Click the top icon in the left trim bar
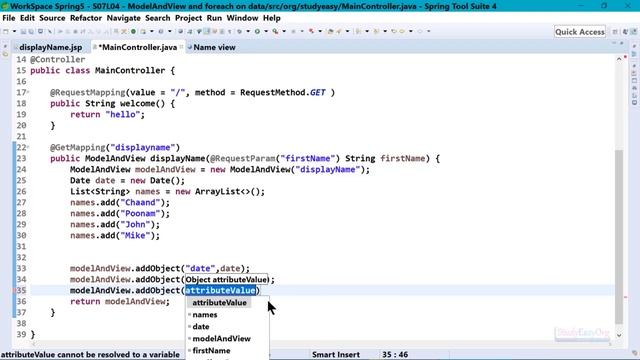This screenshot has width=640, height=360. (x=5, y=47)
